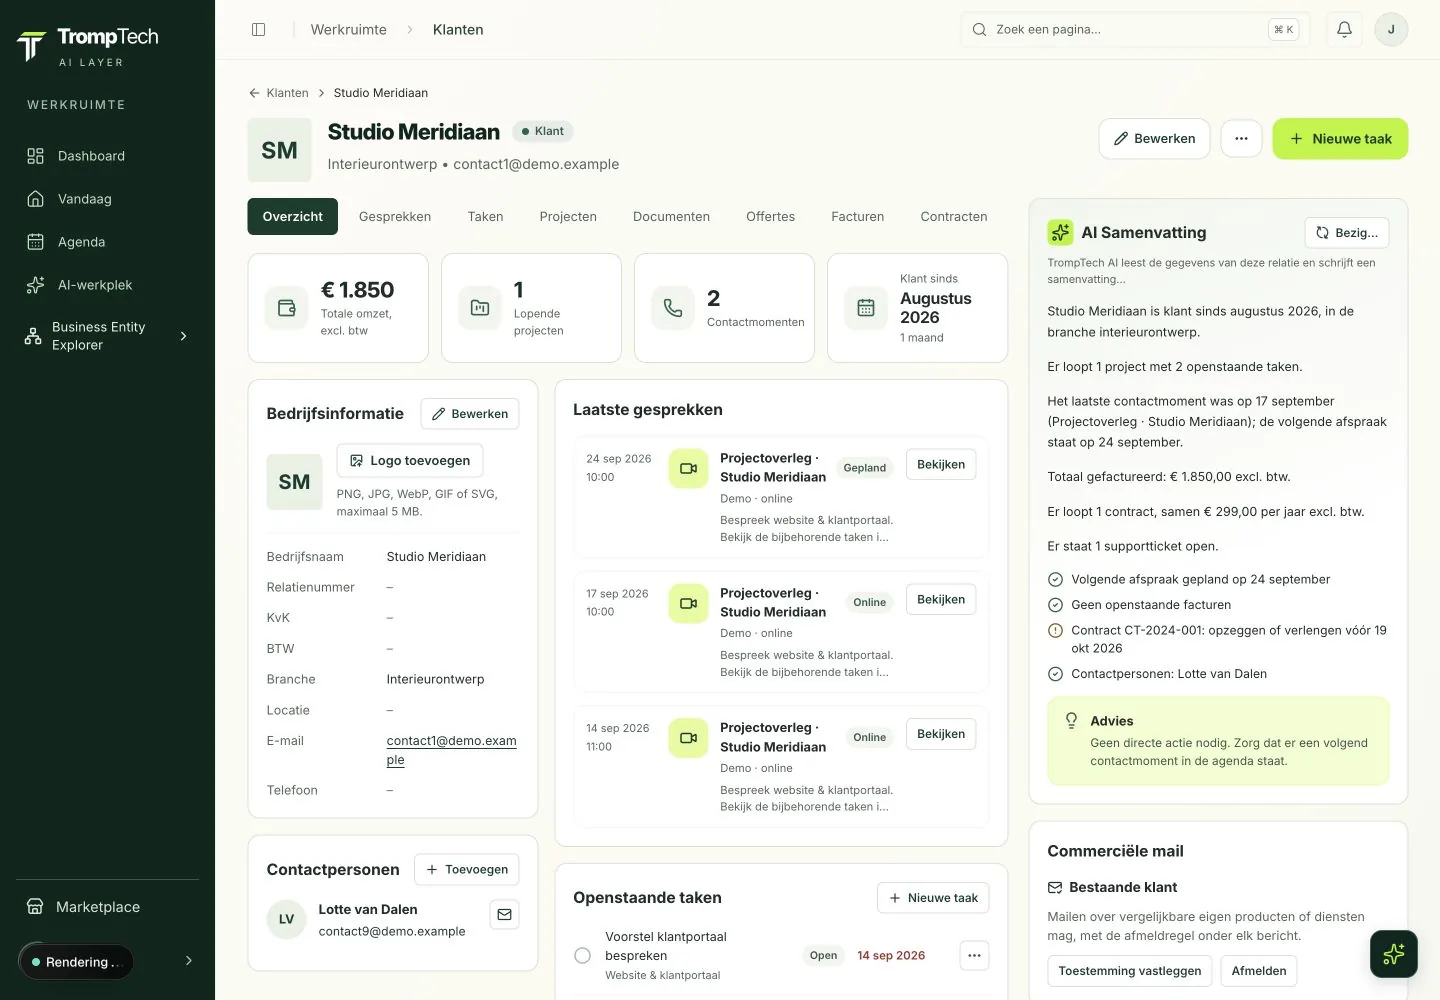Click video icon of 24 sep Projectoverleg
The width and height of the screenshot is (1440, 1000).
pos(688,468)
